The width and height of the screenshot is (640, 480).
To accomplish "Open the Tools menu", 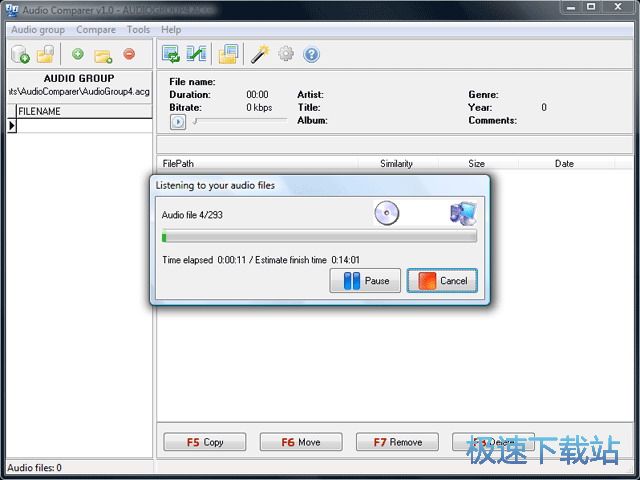I will click(138, 30).
